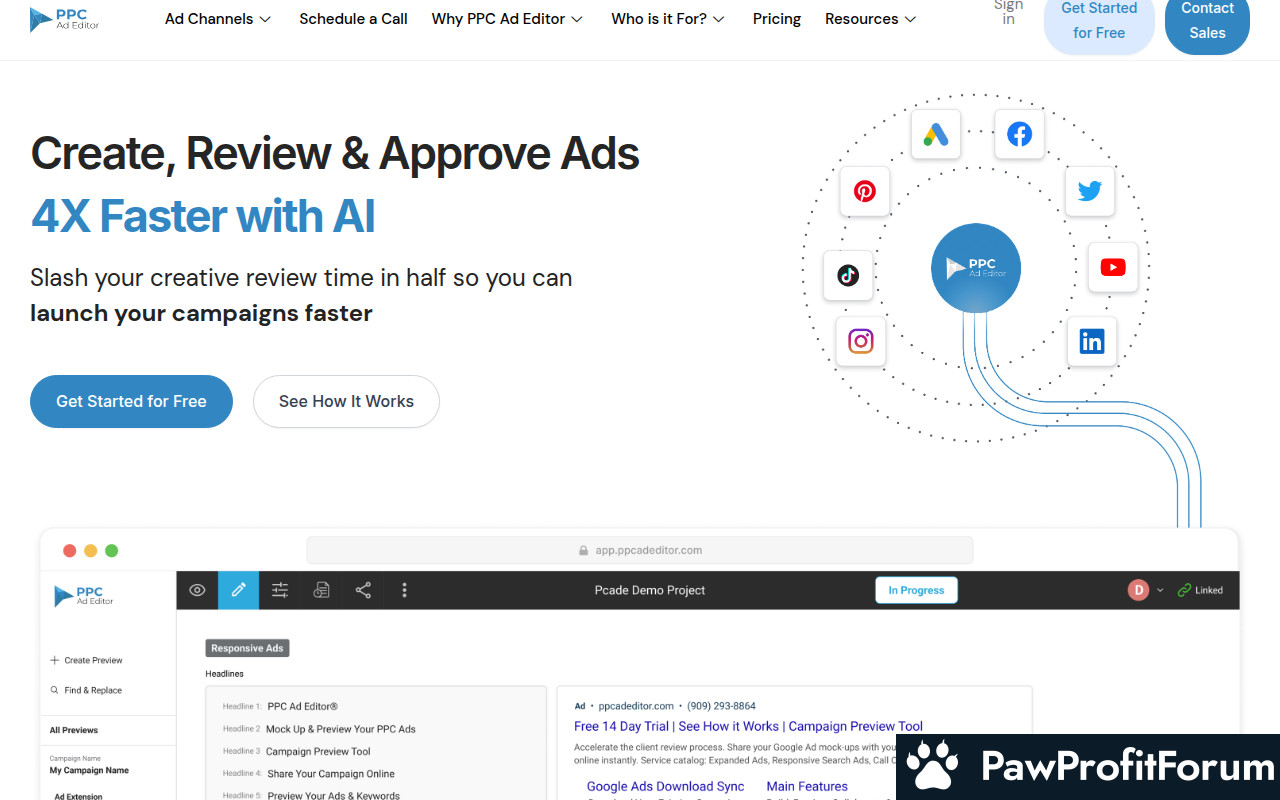Open the share icon in dark toolbar

(x=363, y=590)
